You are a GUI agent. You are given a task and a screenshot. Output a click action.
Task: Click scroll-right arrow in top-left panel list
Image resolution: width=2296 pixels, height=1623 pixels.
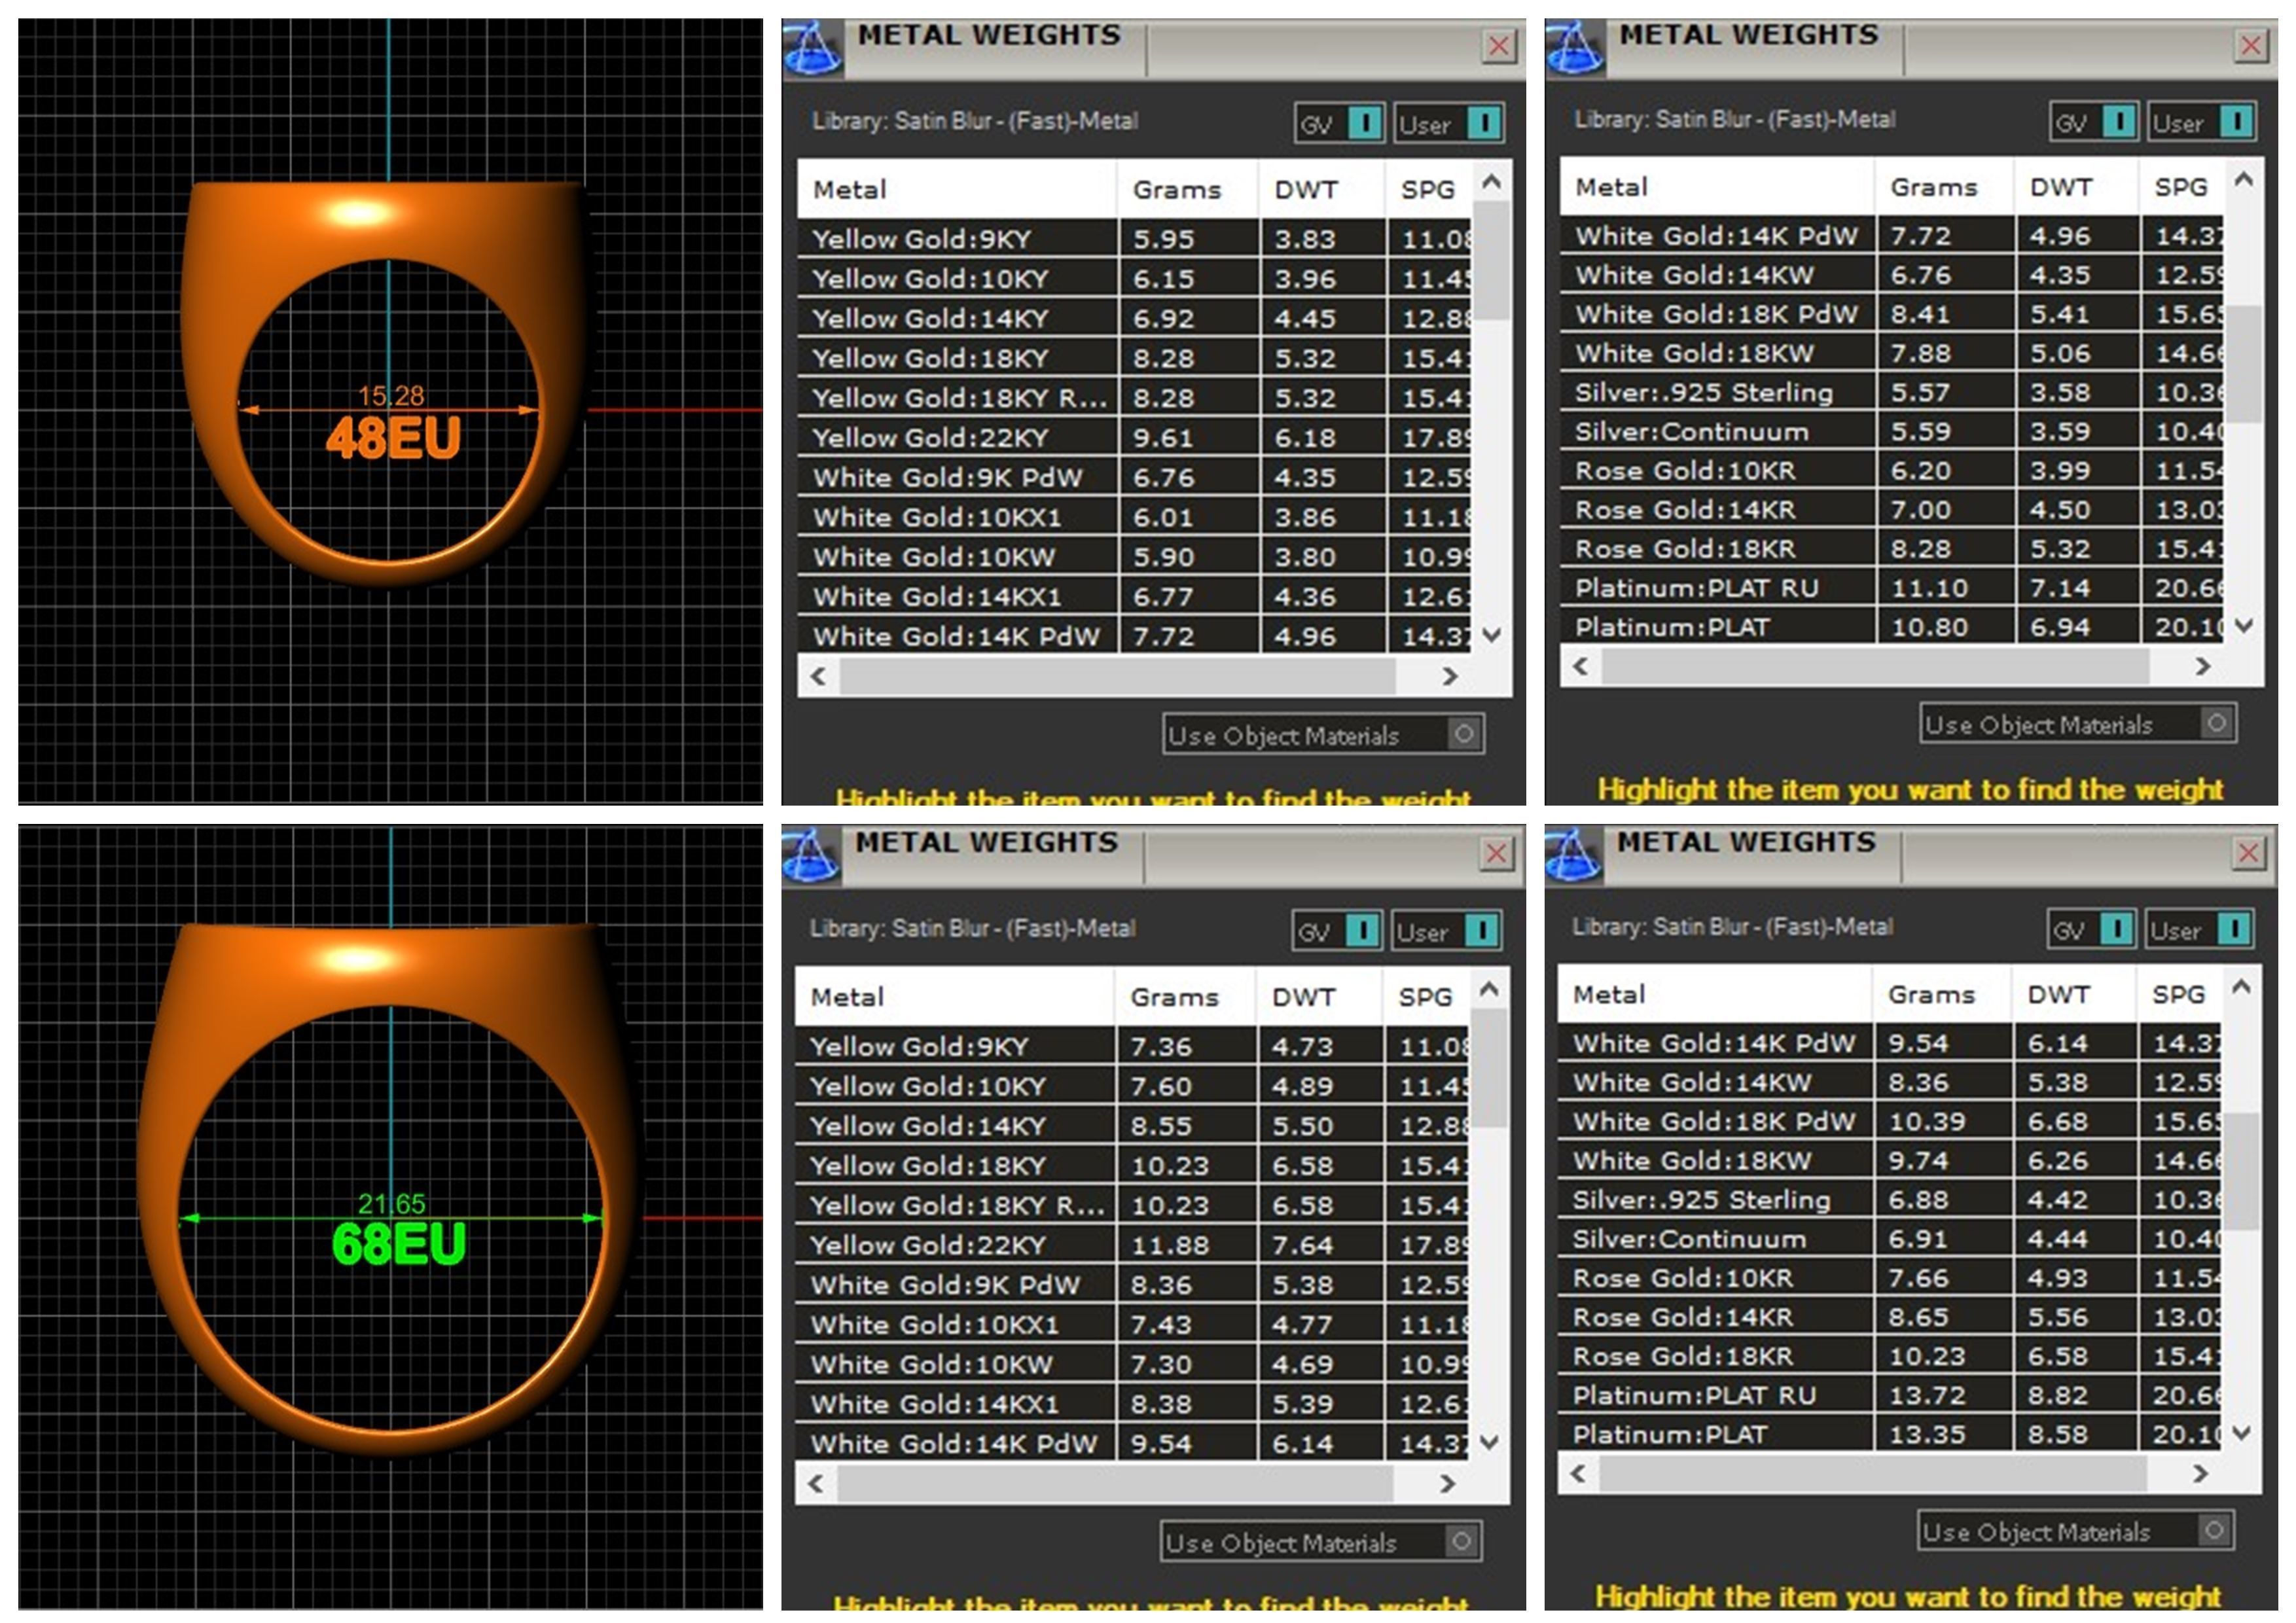coord(1450,677)
